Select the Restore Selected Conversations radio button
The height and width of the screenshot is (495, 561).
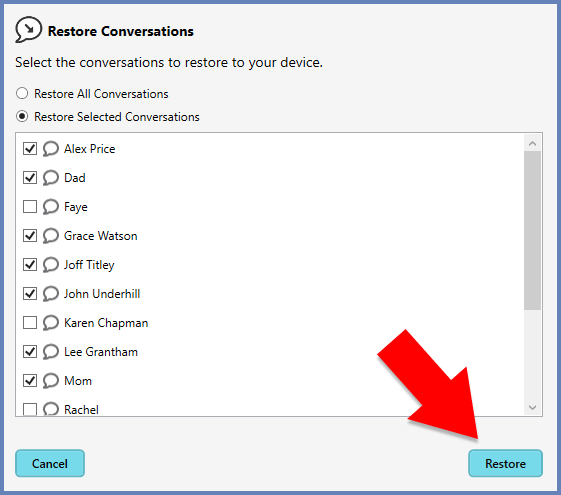tap(22, 117)
